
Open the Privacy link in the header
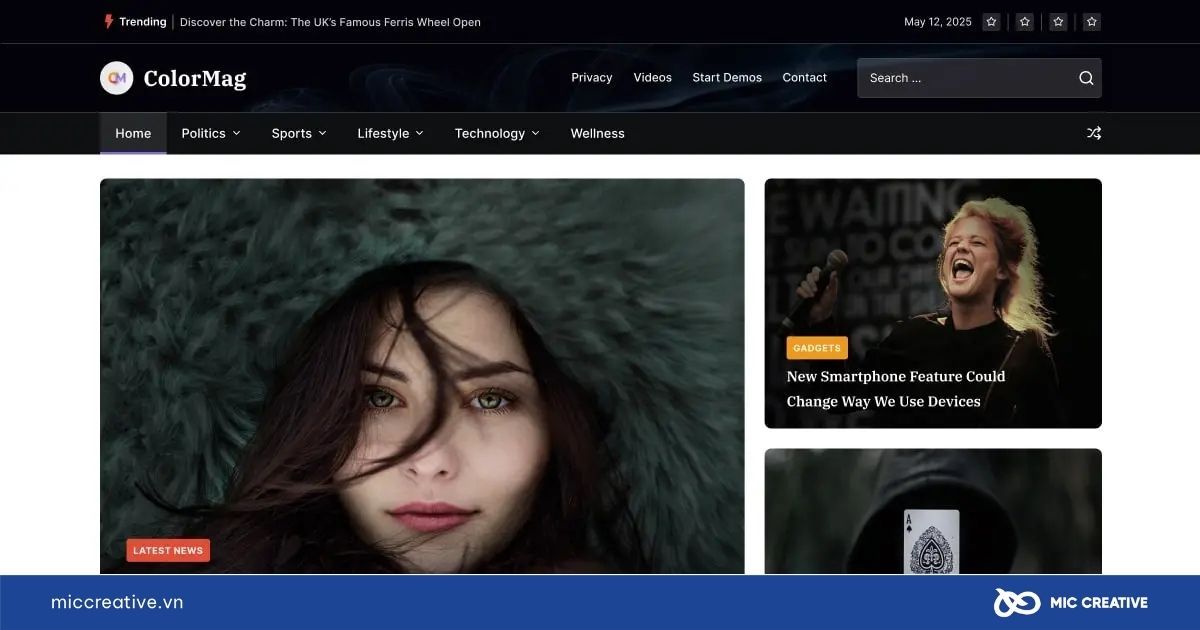click(x=592, y=78)
